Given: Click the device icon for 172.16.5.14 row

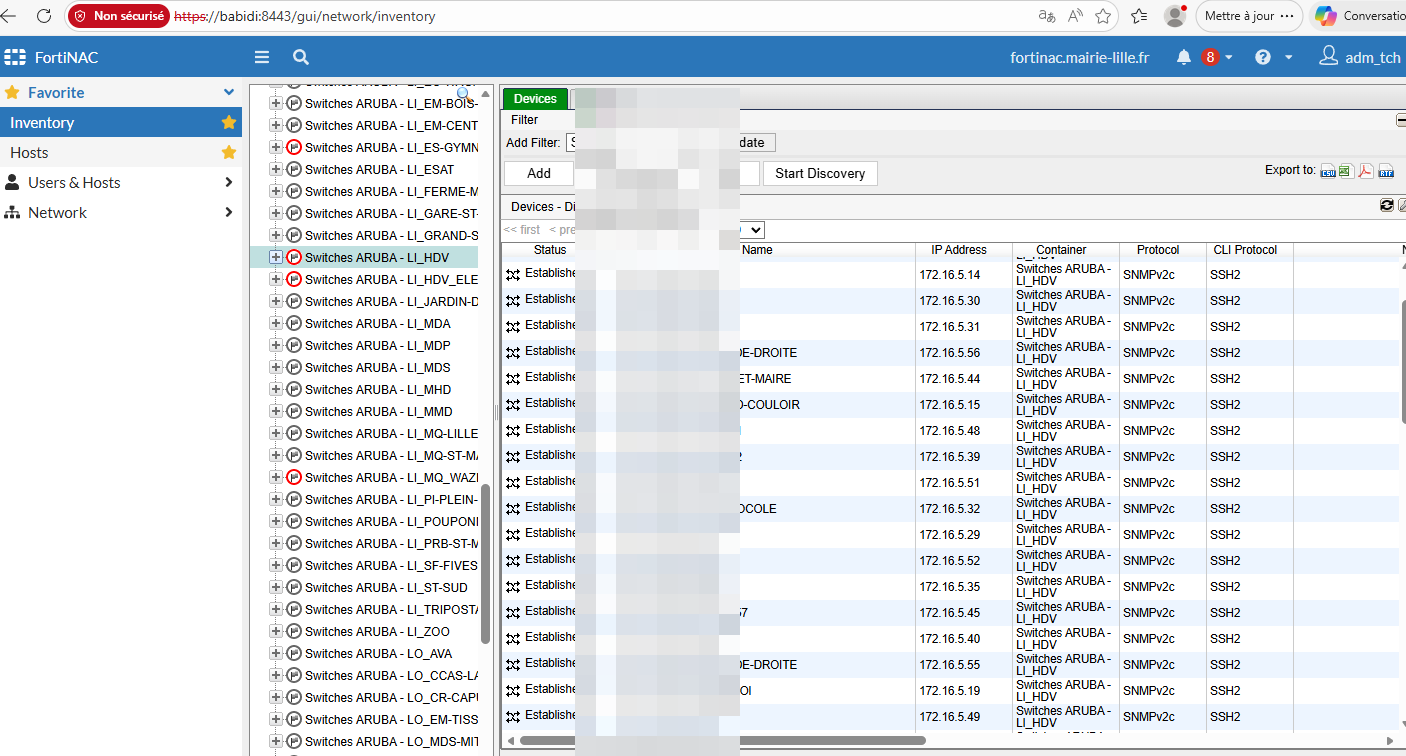Looking at the screenshot, I should (x=513, y=274).
